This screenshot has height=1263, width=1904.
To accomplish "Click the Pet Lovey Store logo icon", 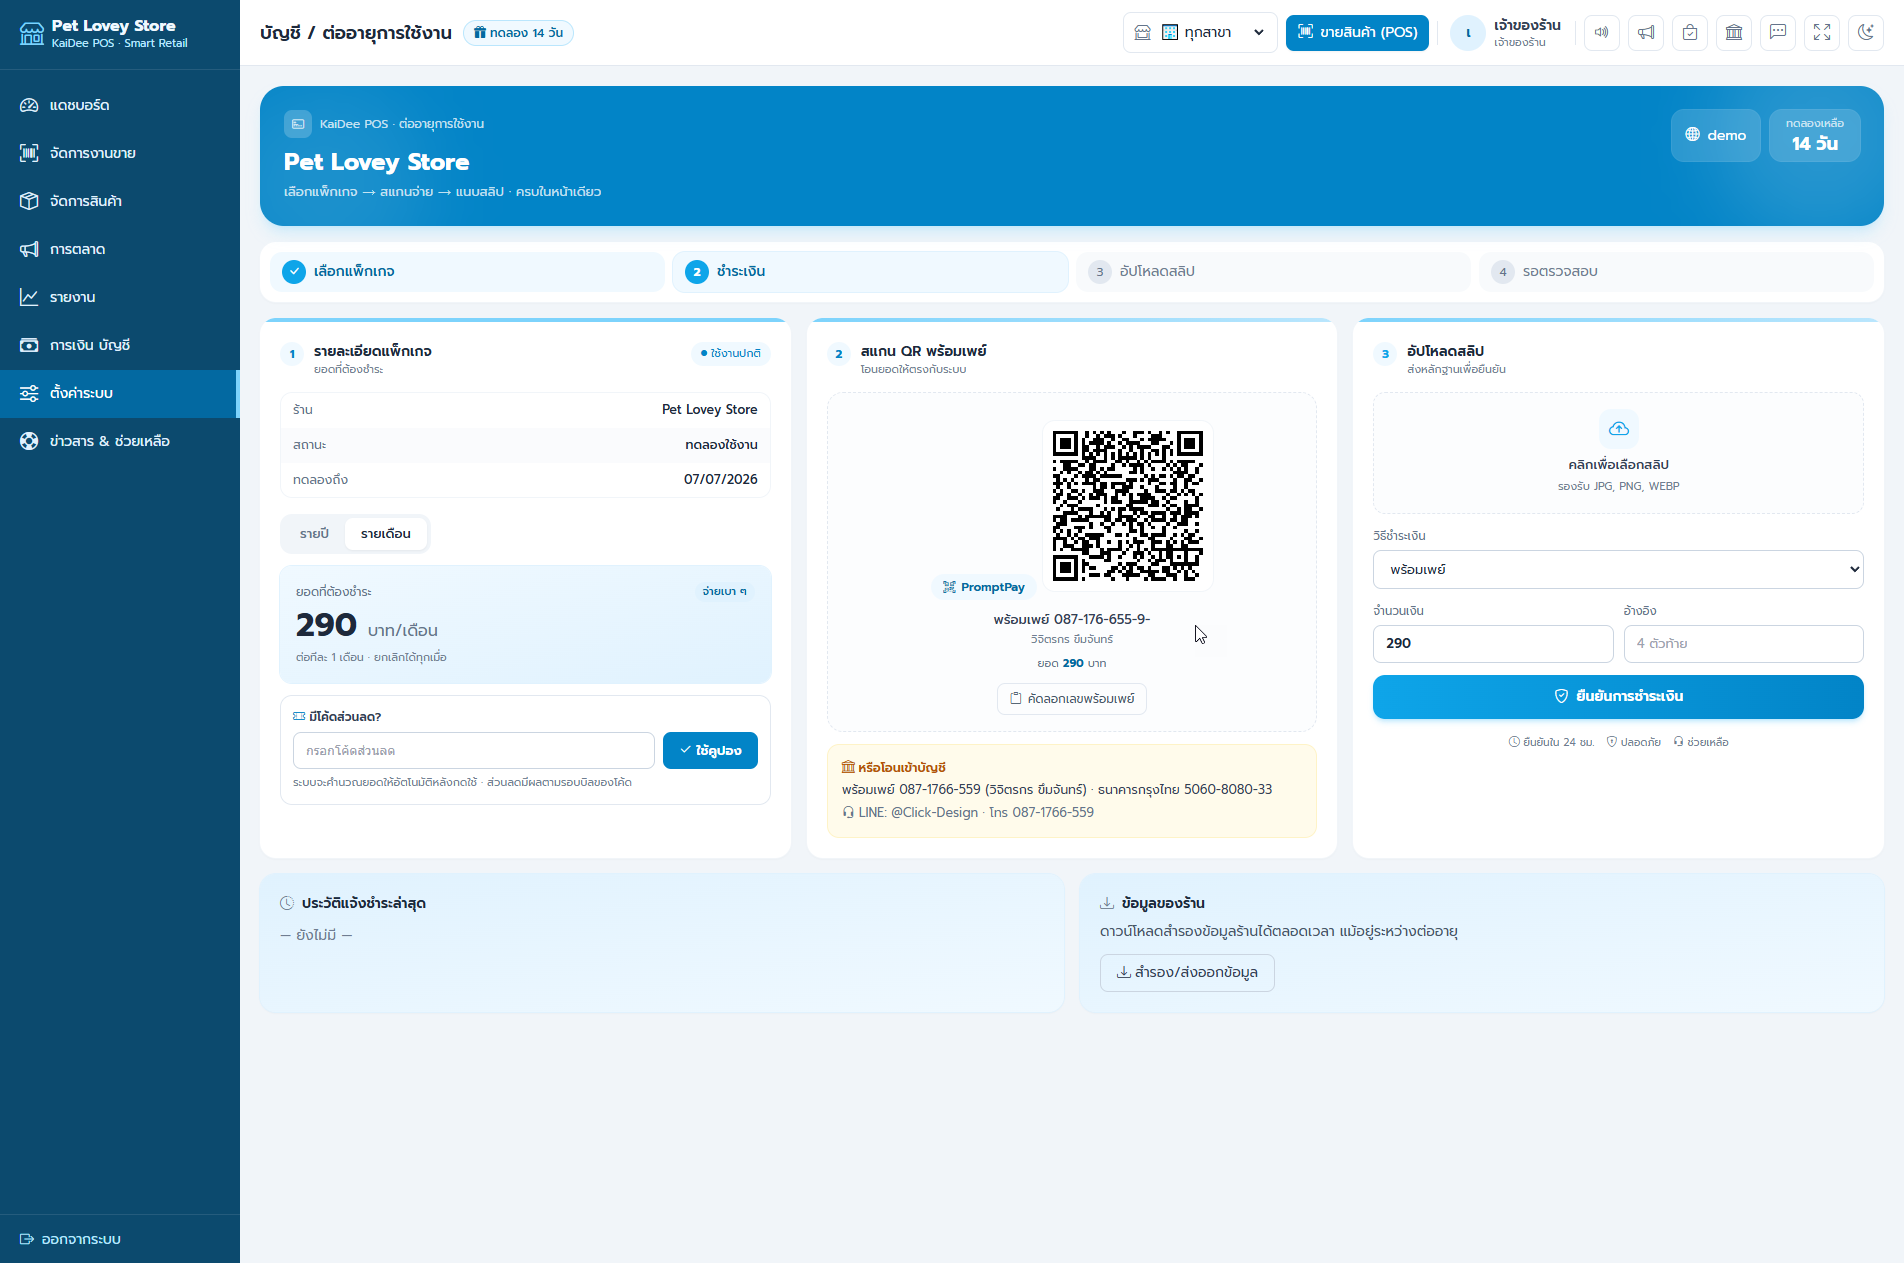I will coord(32,34).
